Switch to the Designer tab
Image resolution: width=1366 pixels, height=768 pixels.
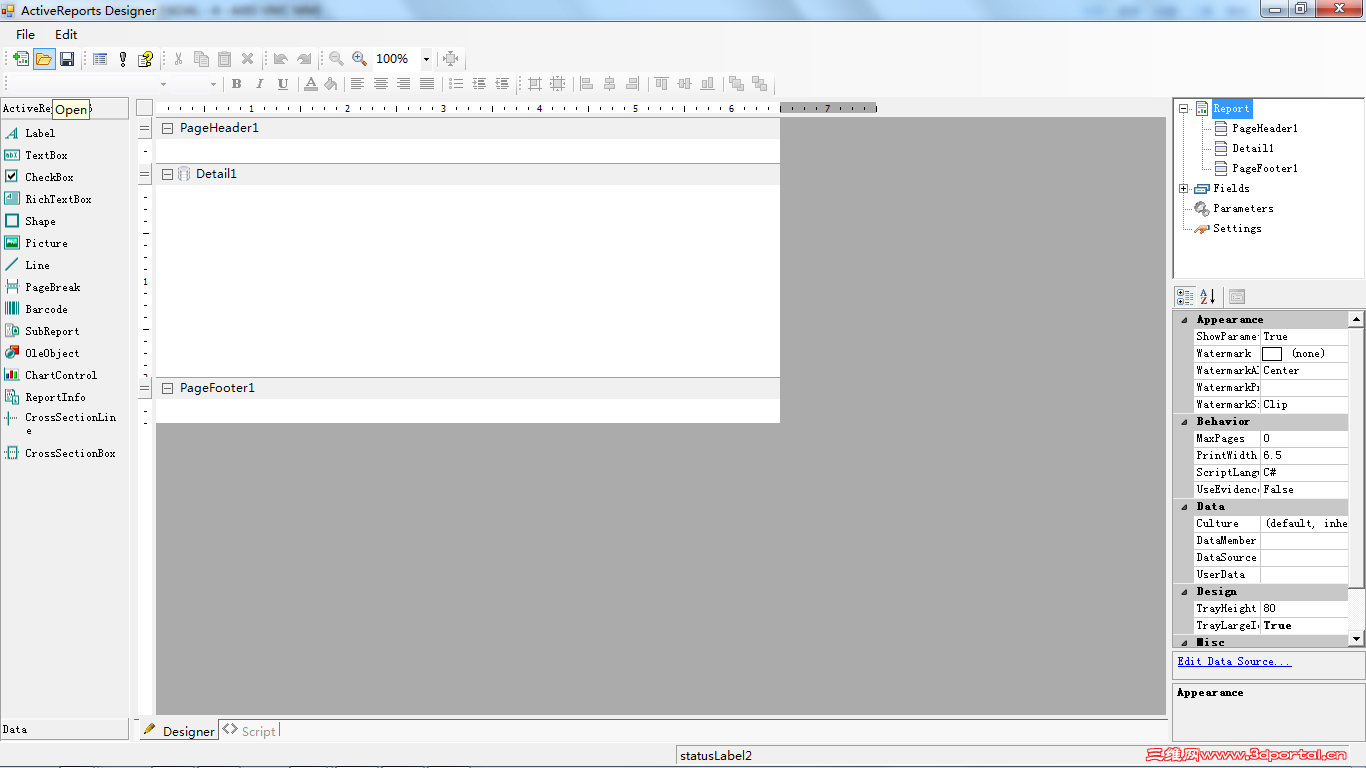(x=179, y=731)
